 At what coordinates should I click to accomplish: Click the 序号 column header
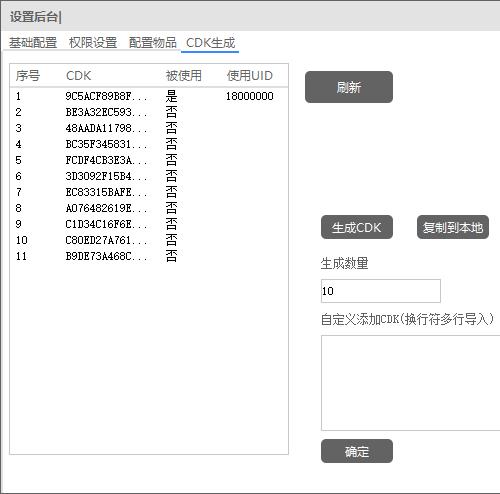28,76
